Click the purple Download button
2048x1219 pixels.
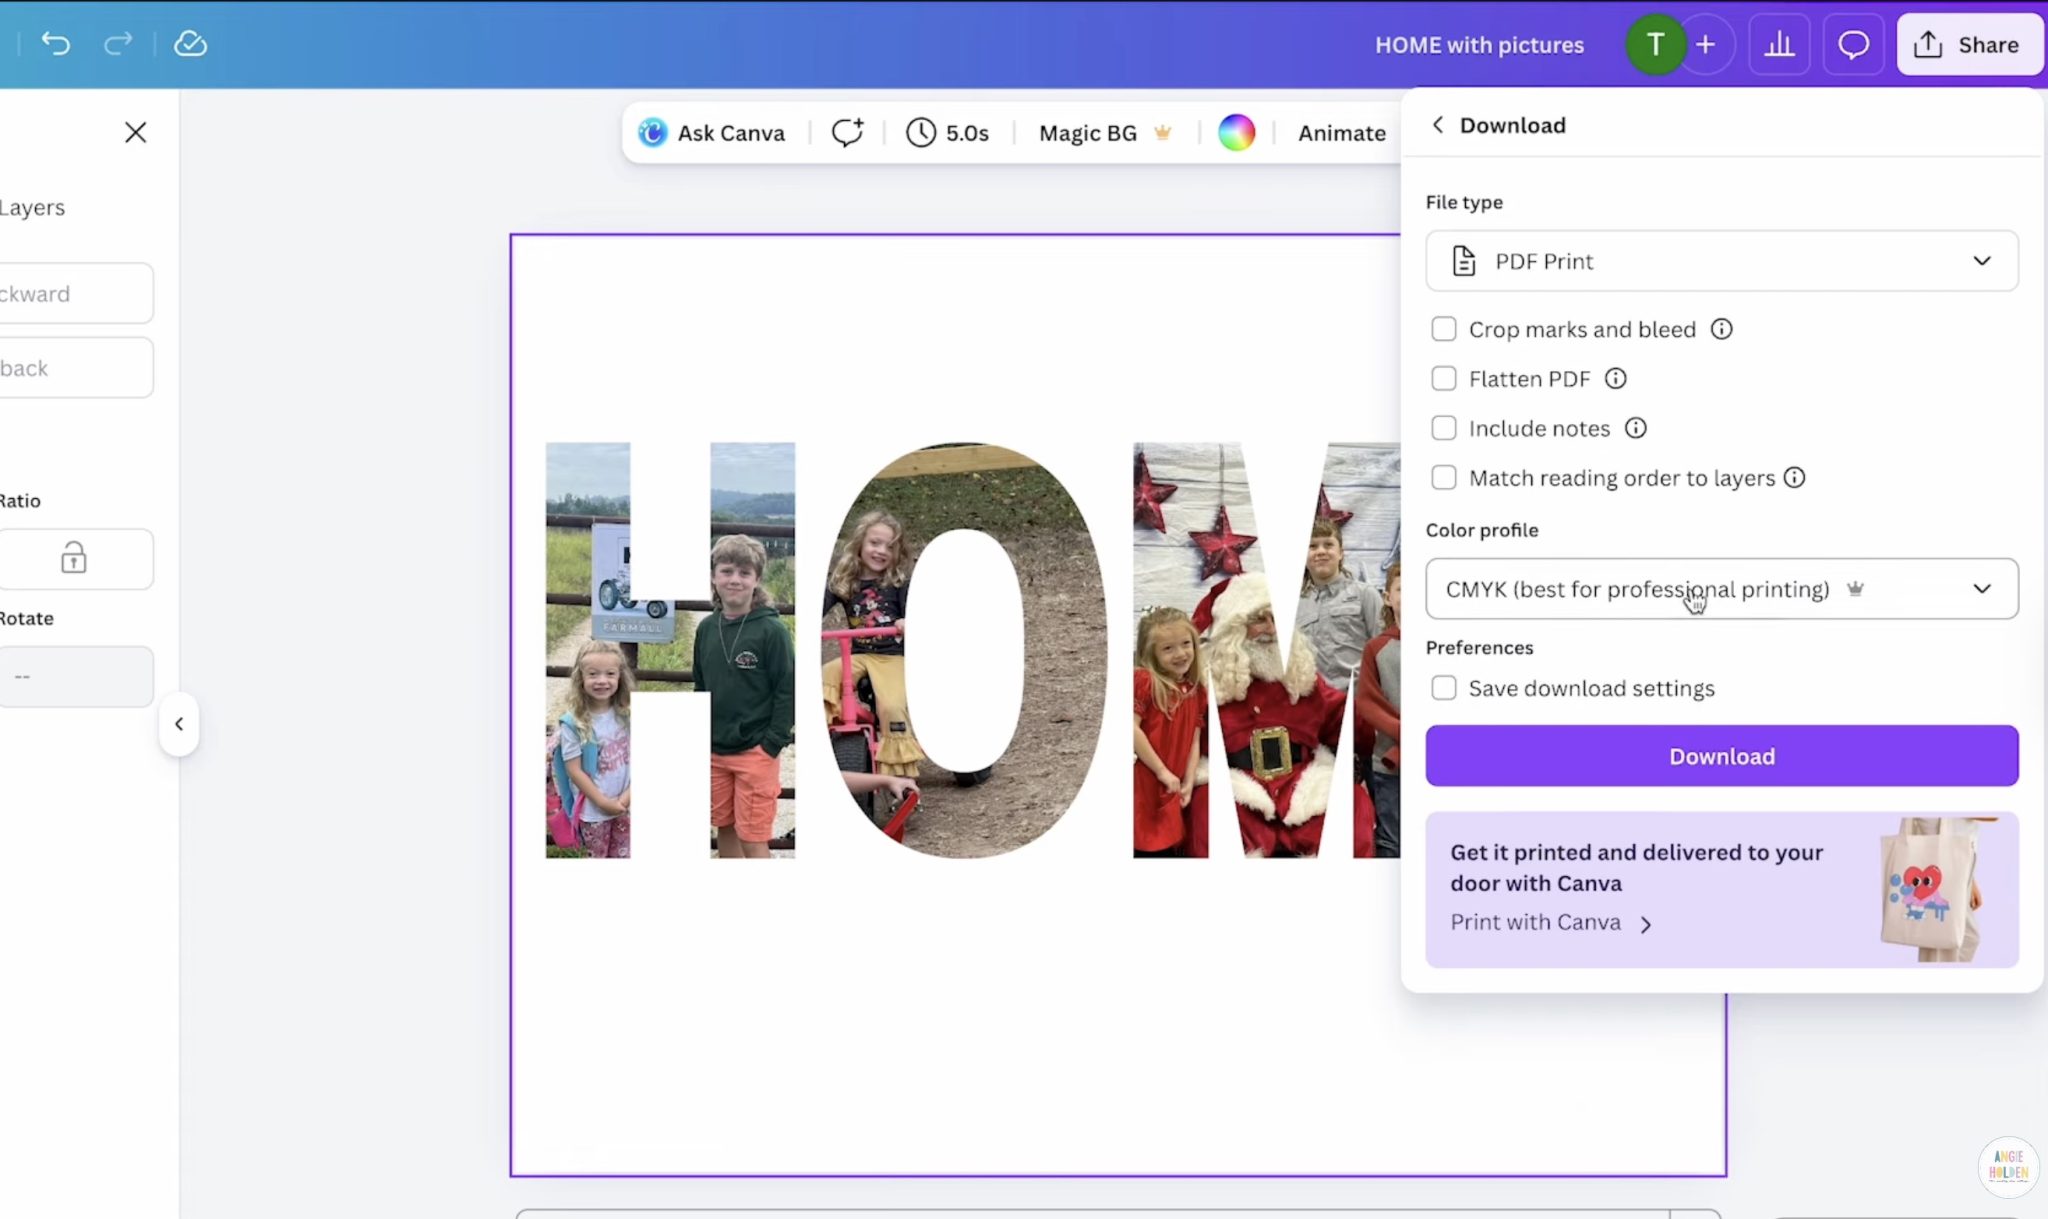click(x=1721, y=756)
